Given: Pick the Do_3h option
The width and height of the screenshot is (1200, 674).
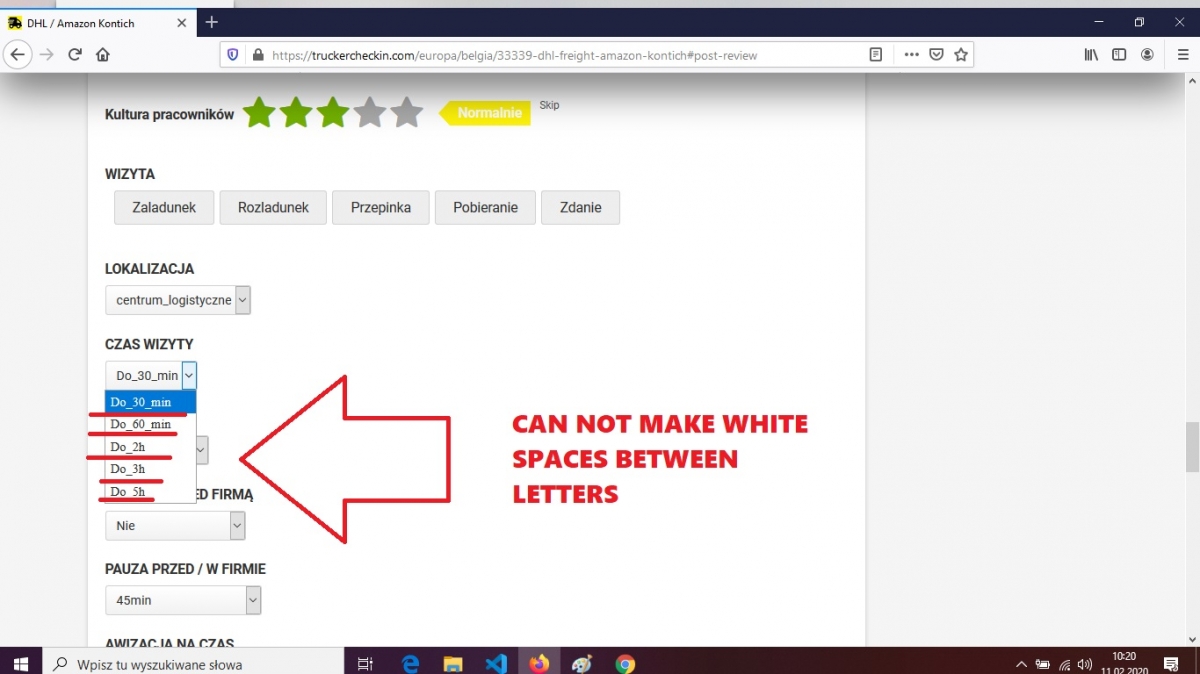Looking at the screenshot, I should pyautogui.click(x=128, y=469).
